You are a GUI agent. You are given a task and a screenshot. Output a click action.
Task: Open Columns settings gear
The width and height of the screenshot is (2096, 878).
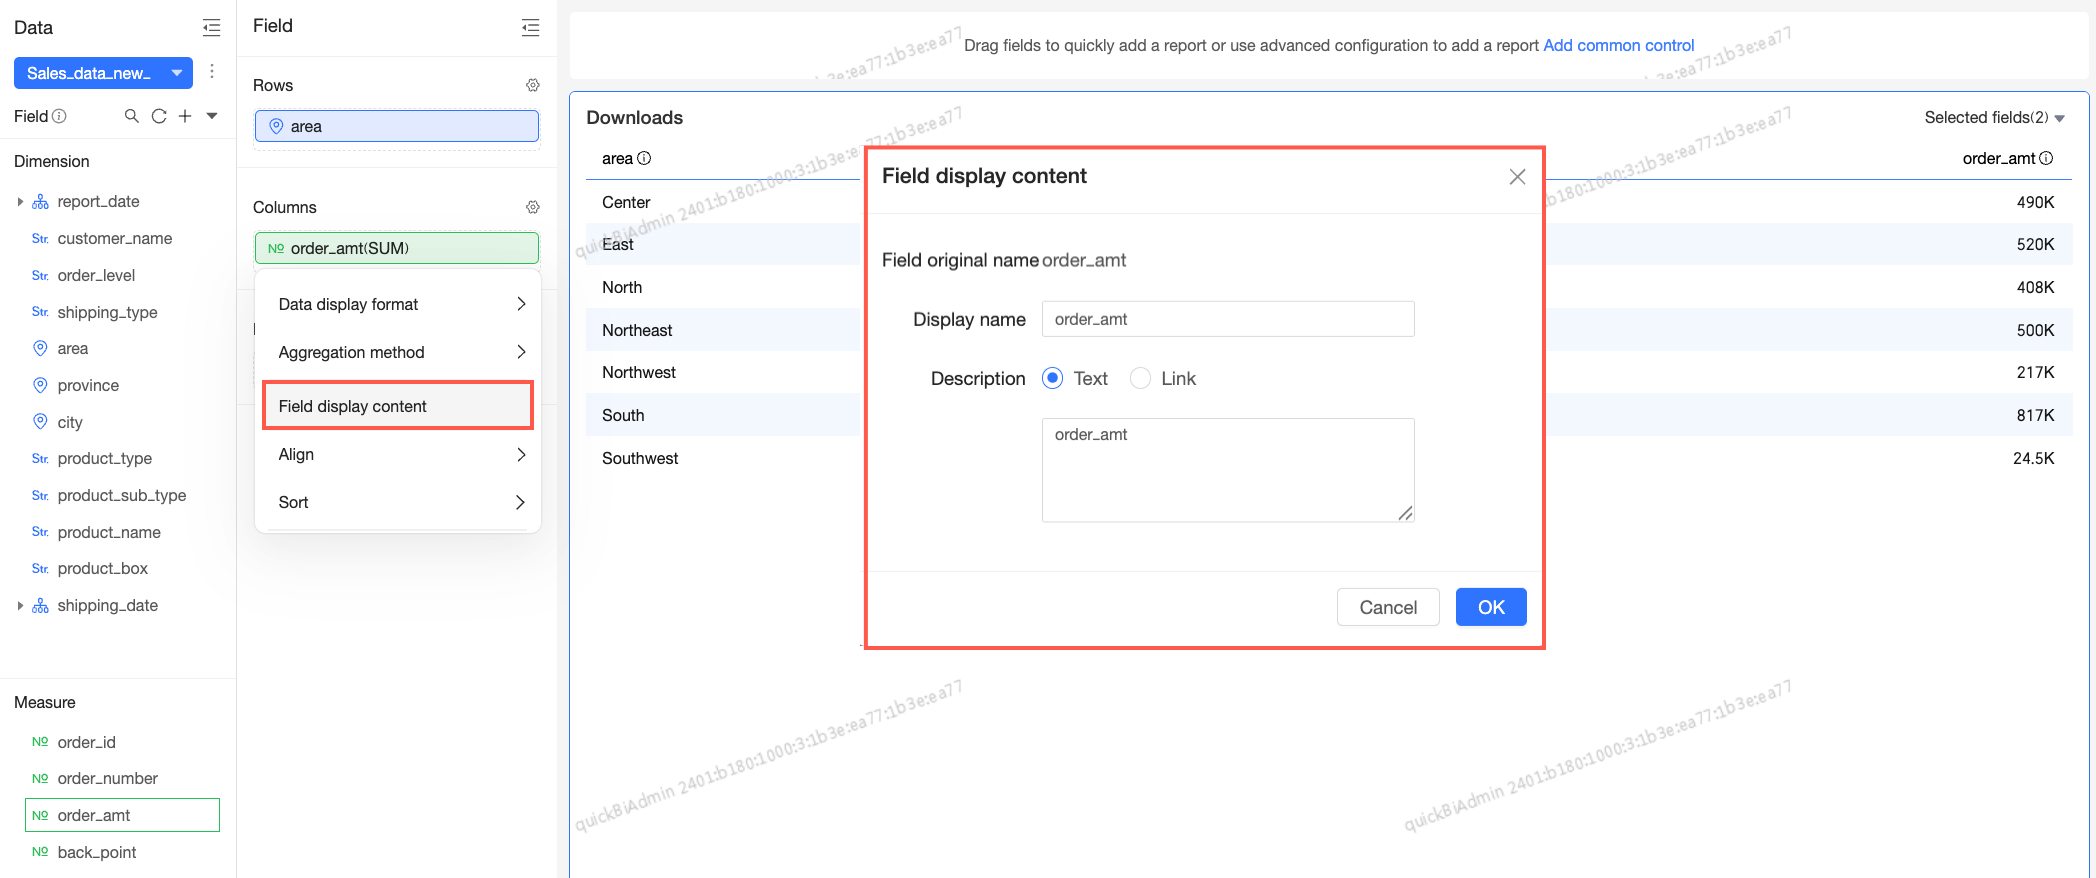pyautogui.click(x=533, y=207)
